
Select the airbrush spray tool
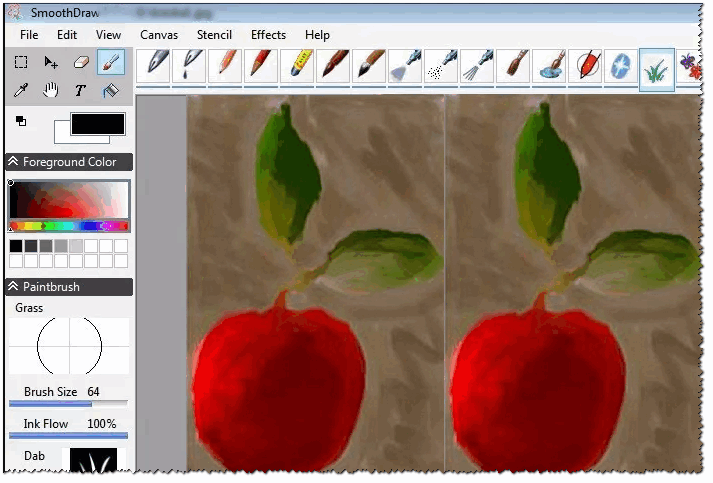click(405, 66)
